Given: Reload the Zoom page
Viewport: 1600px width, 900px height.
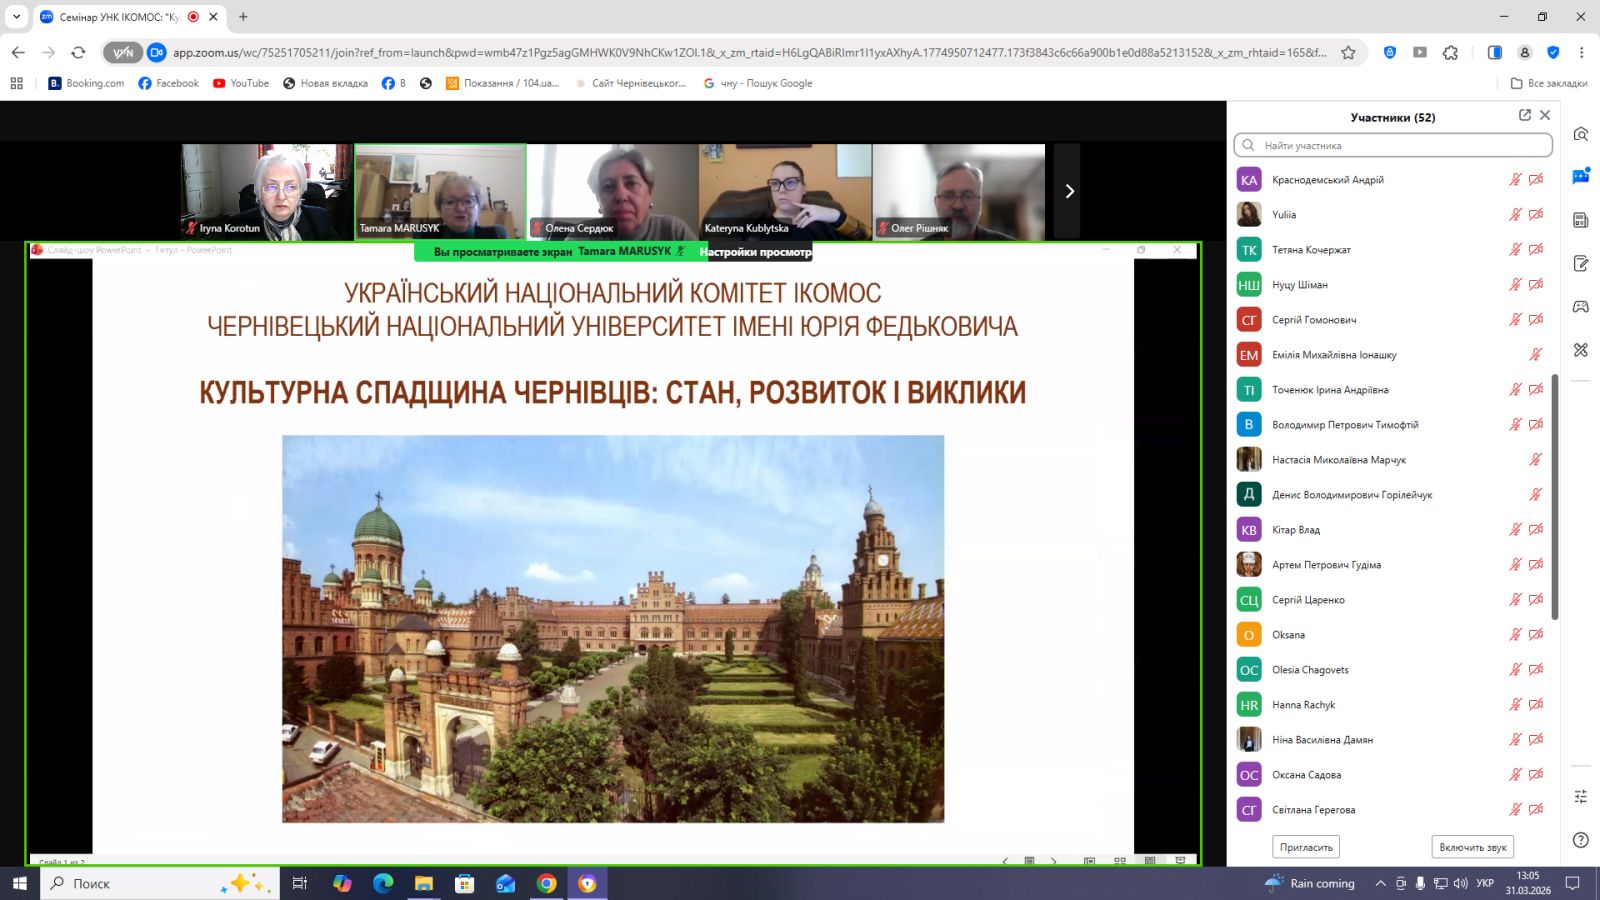Looking at the screenshot, I should click(78, 52).
